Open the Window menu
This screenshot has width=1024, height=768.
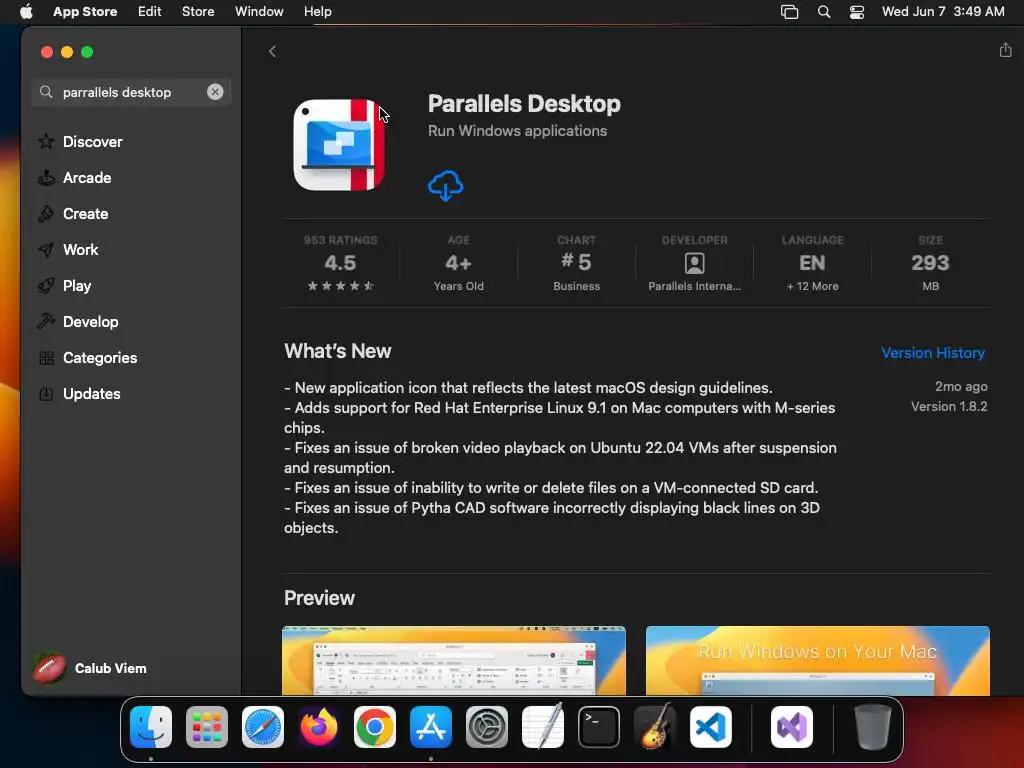tap(259, 11)
